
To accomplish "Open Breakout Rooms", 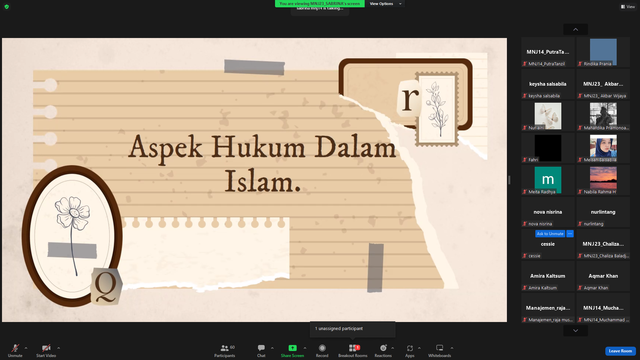I will [x=353, y=350].
